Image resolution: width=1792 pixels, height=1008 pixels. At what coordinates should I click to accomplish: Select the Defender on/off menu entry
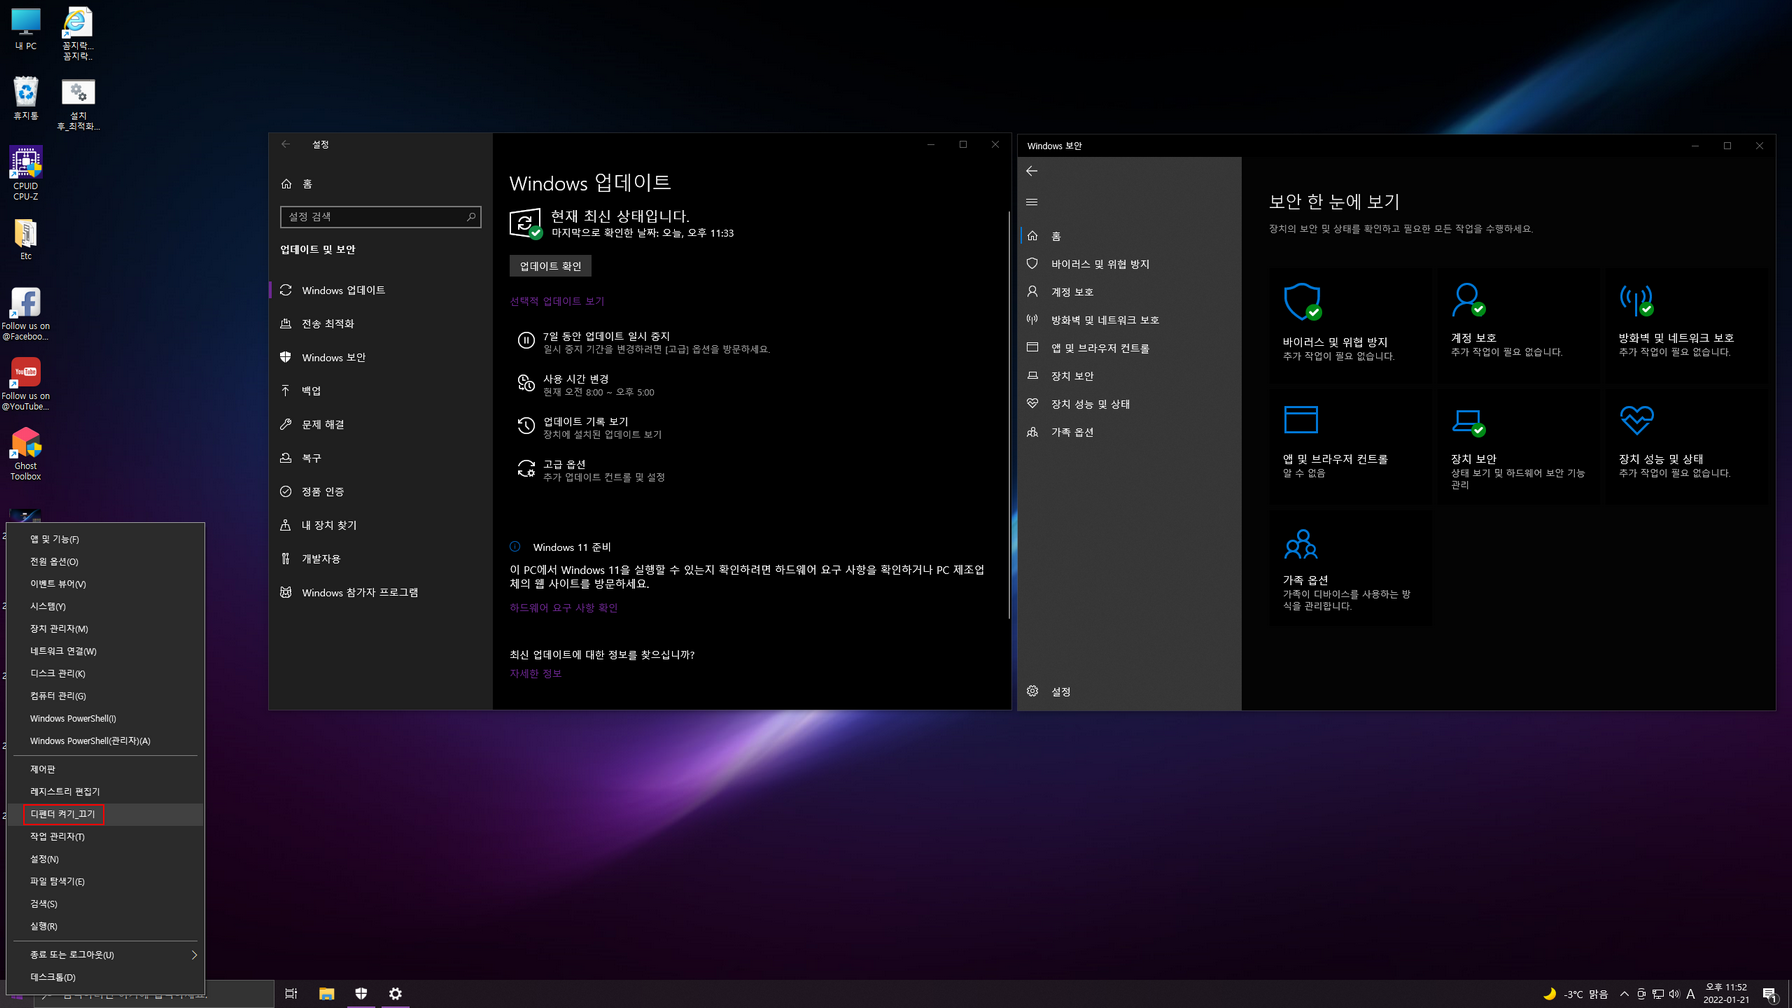click(x=106, y=814)
